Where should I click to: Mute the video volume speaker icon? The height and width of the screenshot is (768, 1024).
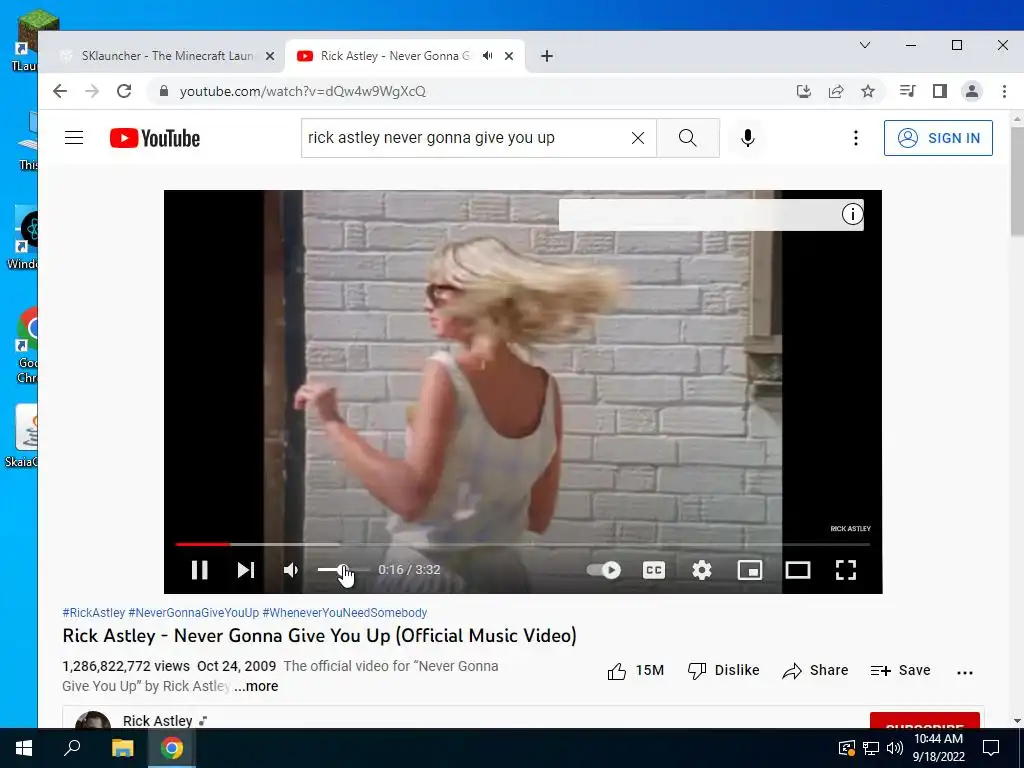pos(291,570)
